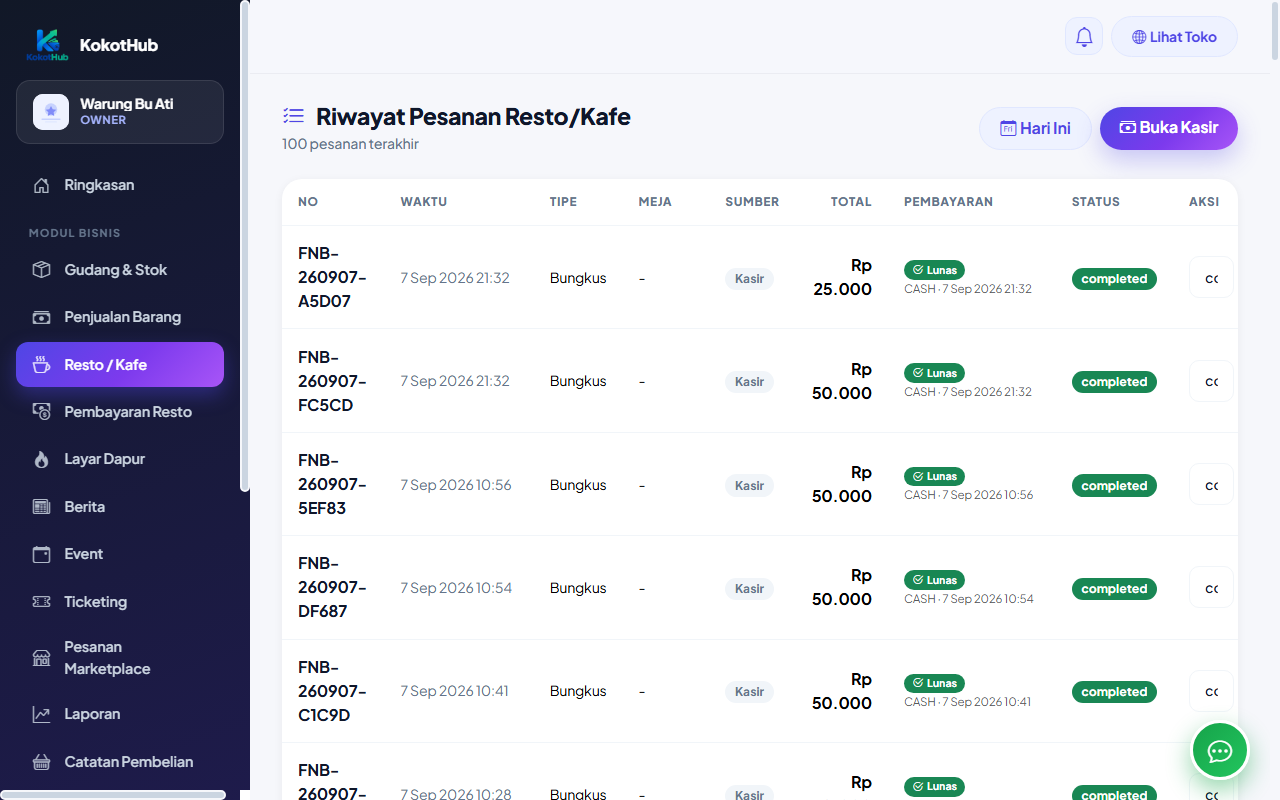Click the Rp 25.000 total amount
The width and height of the screenshot is (1280, 800).
pos(843,277)
